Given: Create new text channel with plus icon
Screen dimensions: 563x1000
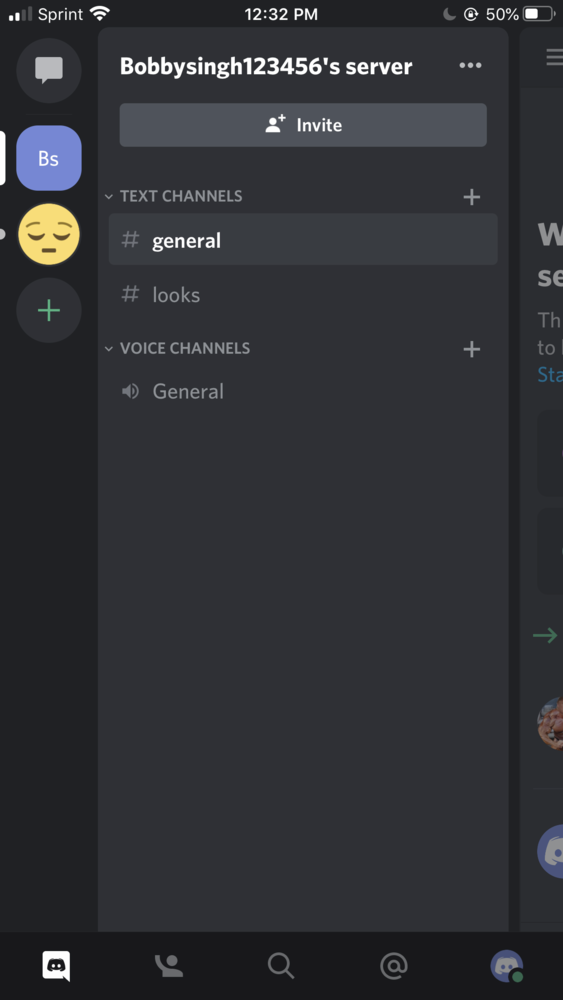Looking at the screenshot, I should click(471, 197).
